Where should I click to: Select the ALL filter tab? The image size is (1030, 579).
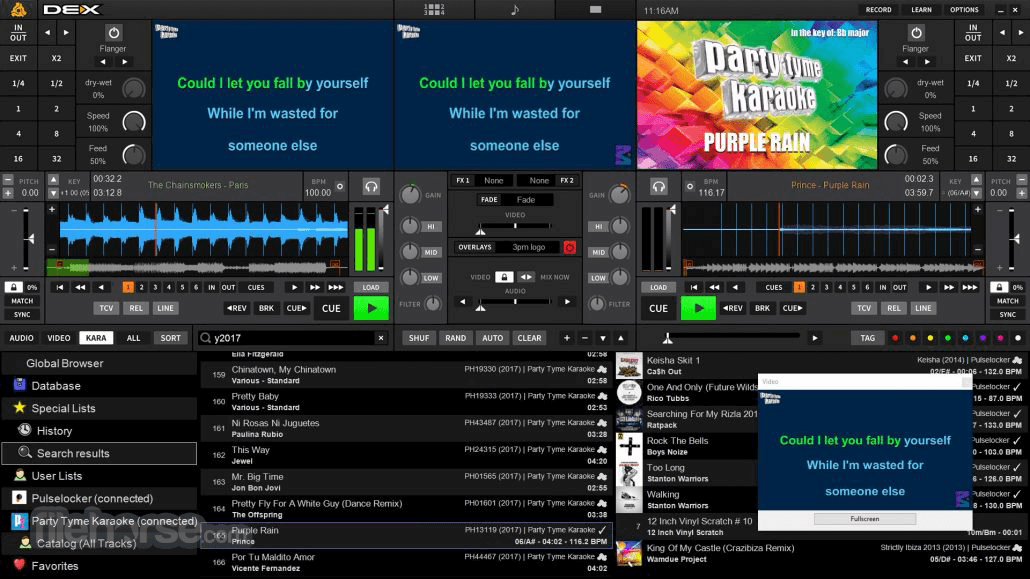133,338
